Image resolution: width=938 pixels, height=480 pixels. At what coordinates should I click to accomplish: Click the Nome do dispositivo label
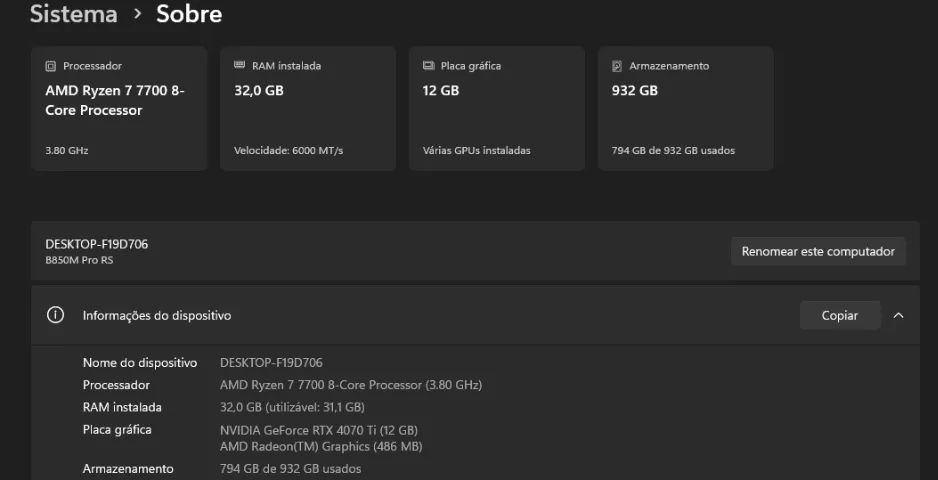point(140,363)
